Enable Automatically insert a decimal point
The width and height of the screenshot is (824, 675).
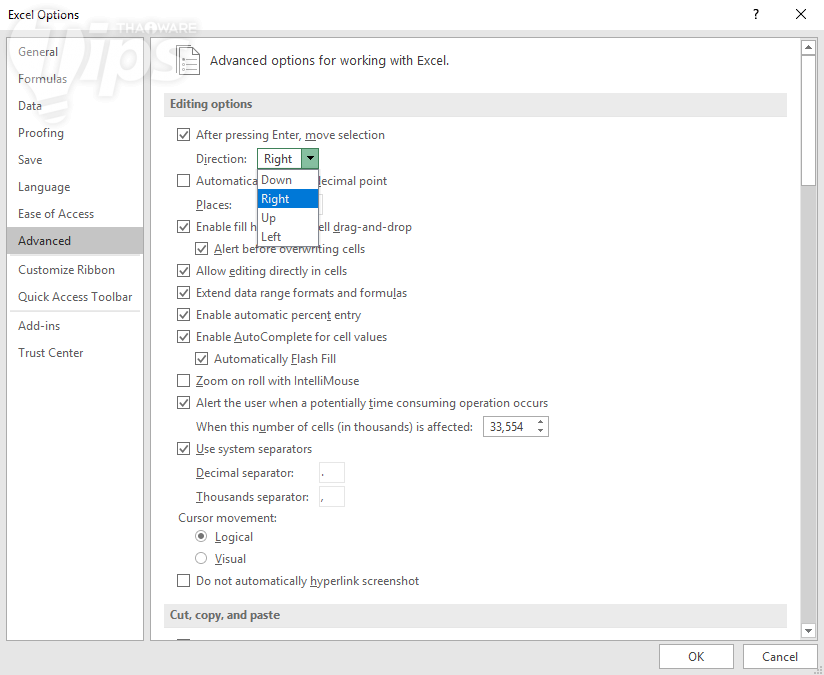point(183,181)
